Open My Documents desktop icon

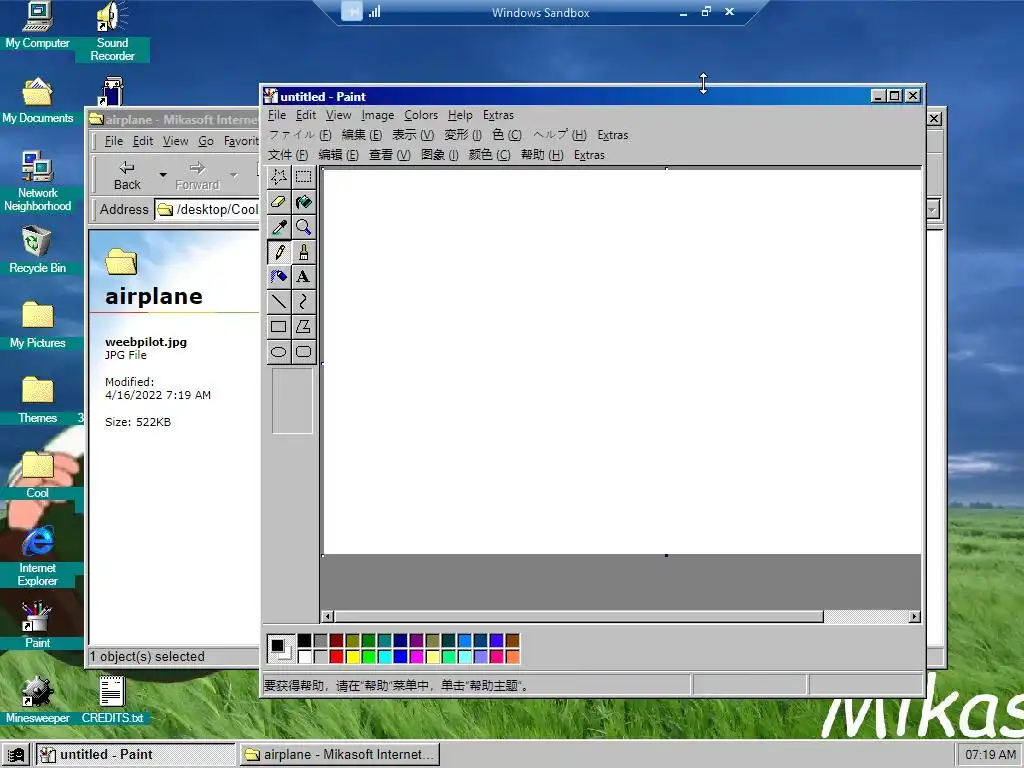click(x=37, y=101)
